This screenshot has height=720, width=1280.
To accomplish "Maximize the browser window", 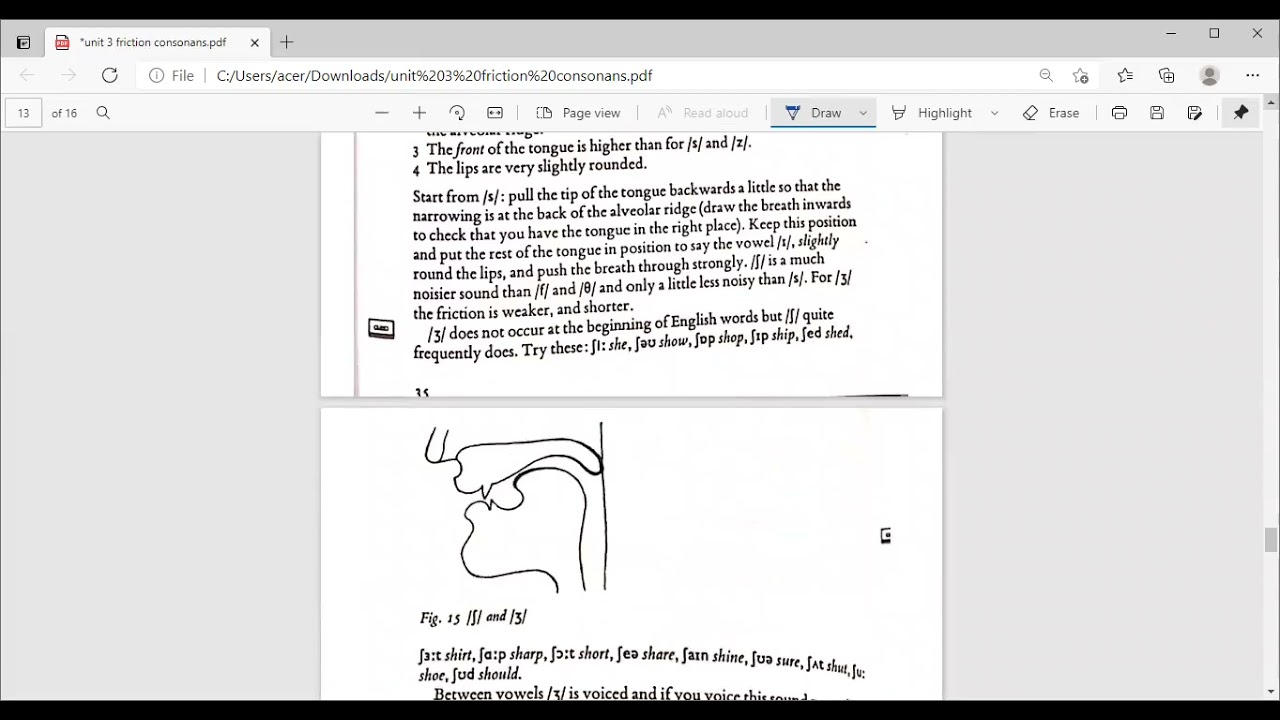I will click(x=1214, y=33).
